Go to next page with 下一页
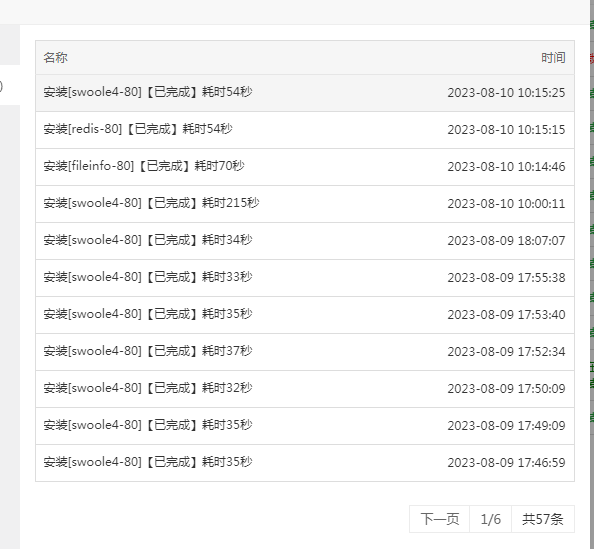Image resolution: width=594 pixels, height=549 pixels. pyautogui.click(x=439, y=519)
